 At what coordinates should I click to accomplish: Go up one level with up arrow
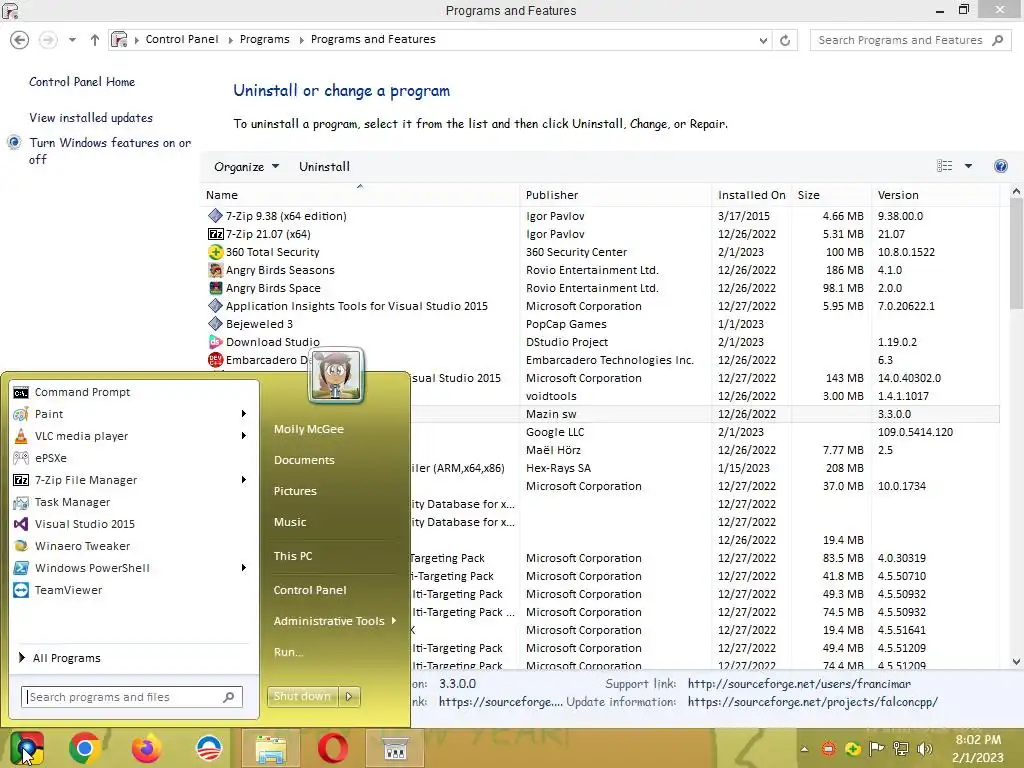click(x=95, y=40)
